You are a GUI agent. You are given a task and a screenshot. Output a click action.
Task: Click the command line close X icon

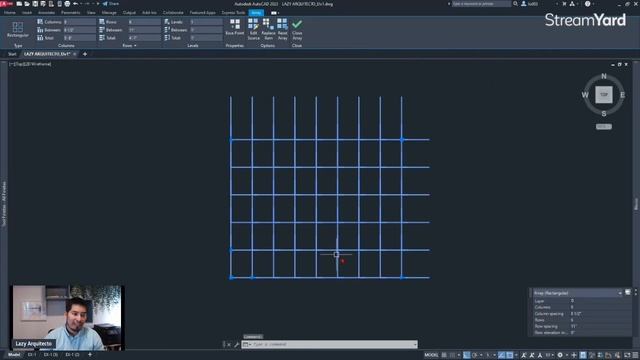pyautogui.click(x=229, y=344)
